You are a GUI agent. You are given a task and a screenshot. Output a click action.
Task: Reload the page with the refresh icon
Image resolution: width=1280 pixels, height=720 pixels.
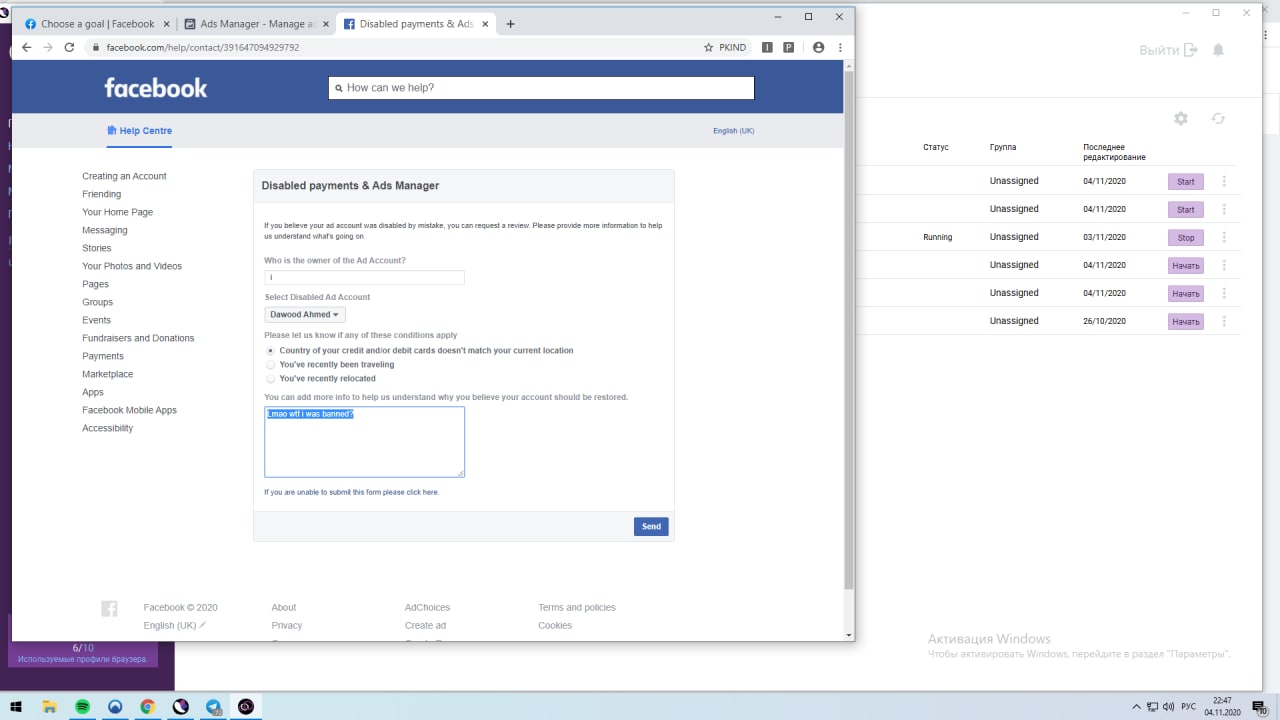[69, 47]
